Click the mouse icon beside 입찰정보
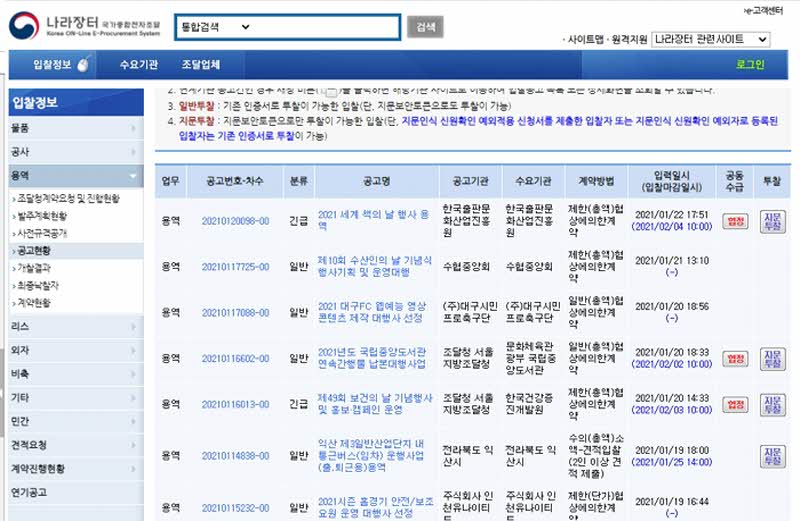Viewport: 800px width, 521px height. (x=82, y=65)
